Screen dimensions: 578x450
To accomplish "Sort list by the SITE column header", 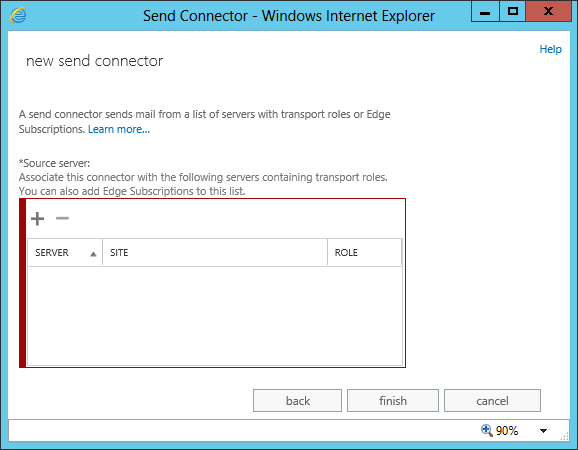I will (x=215, y=252).
